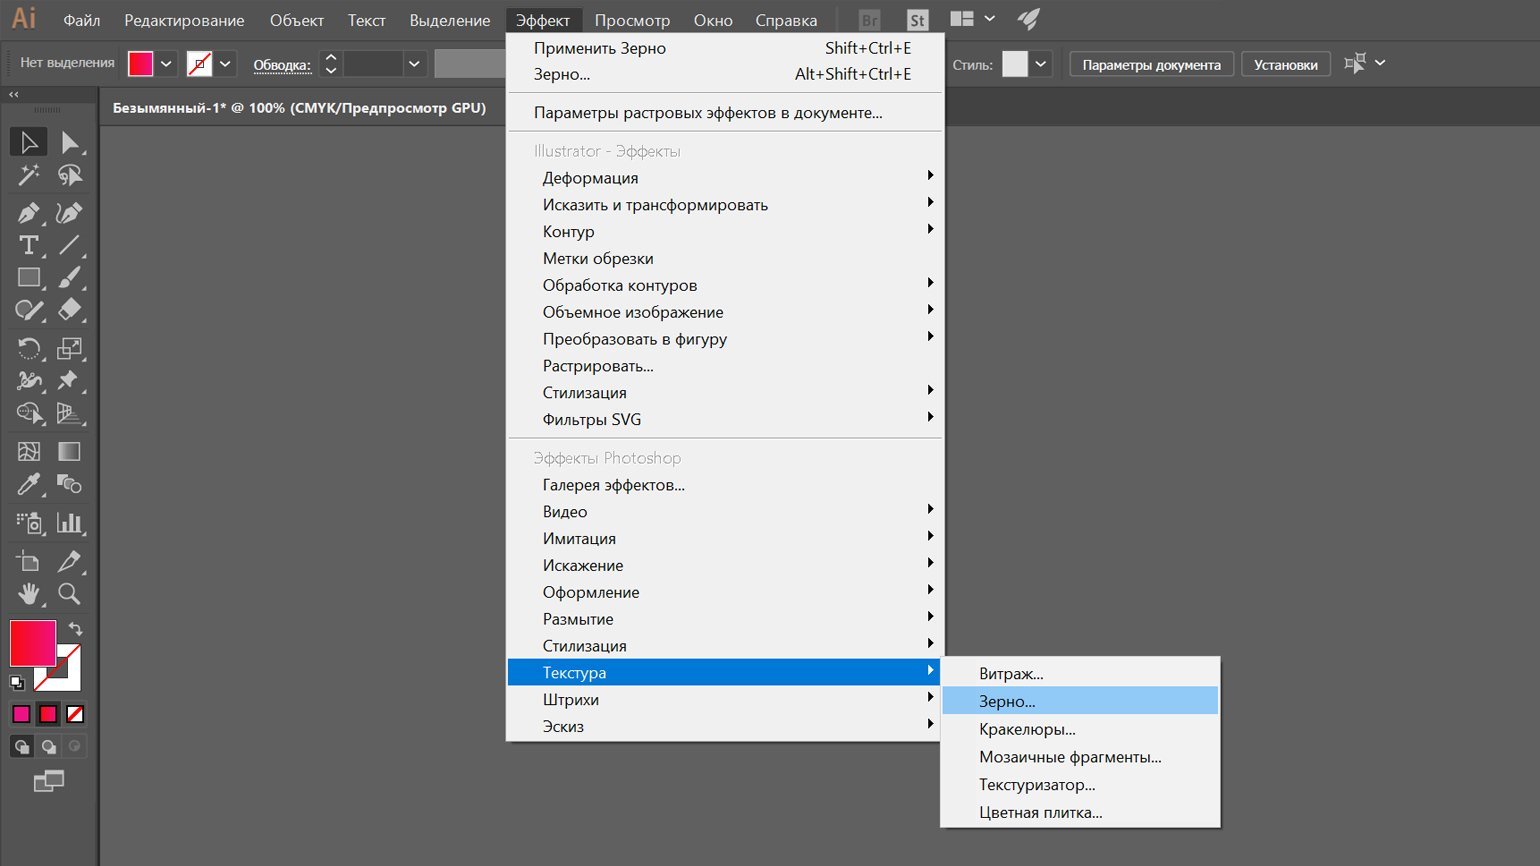Open the stroke weight dropdown
Screen dimensions: 1540x866
tap(414, 64)
